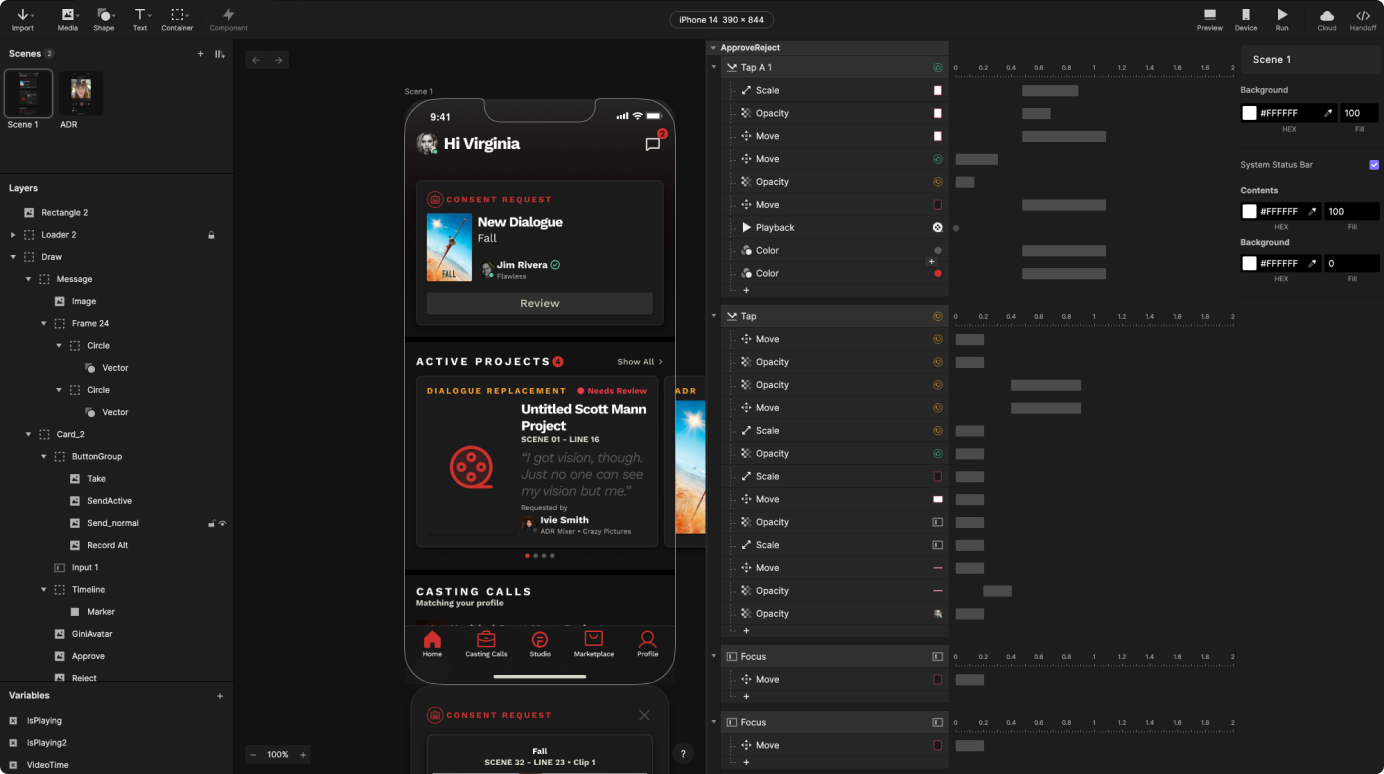Viewport: 1384px width, 774px height.
Task: Open the Import tool in the toolbar
Action: pos(22,19)
